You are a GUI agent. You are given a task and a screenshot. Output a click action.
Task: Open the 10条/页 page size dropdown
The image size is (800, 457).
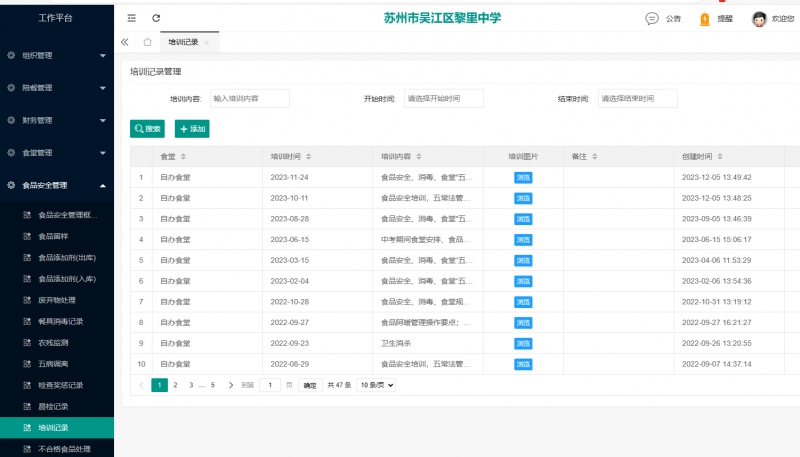click(x=377, y=385)
